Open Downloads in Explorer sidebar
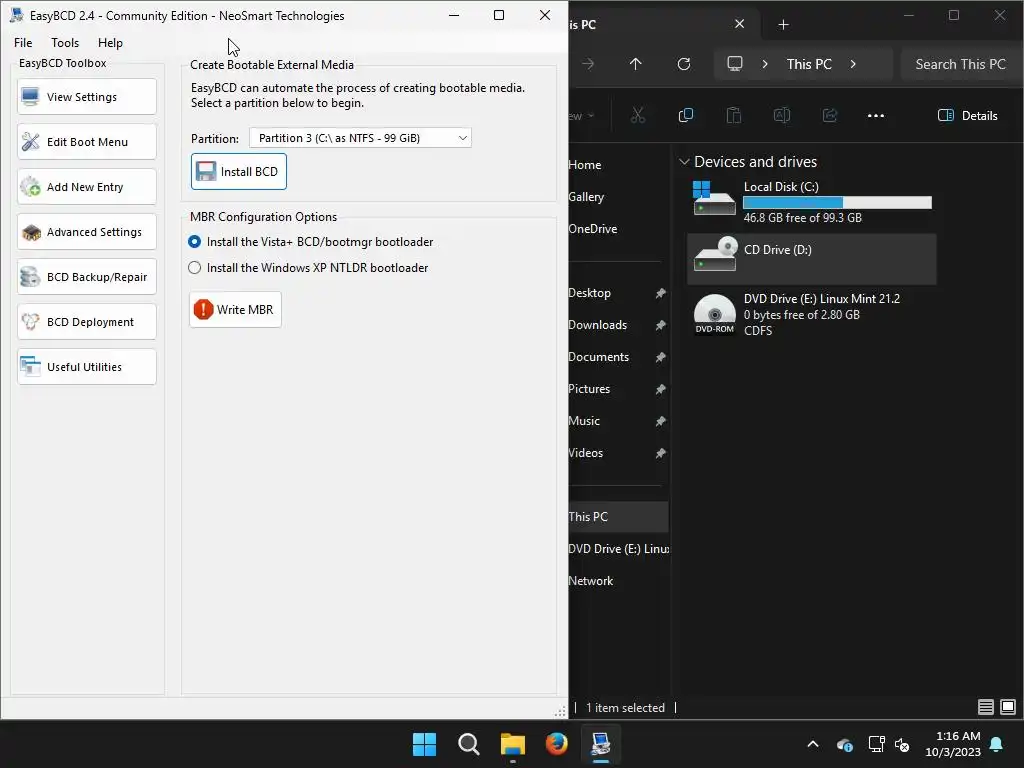Image resolution: width=1024 pixels, height=768 pixels. tap(598, 325)
